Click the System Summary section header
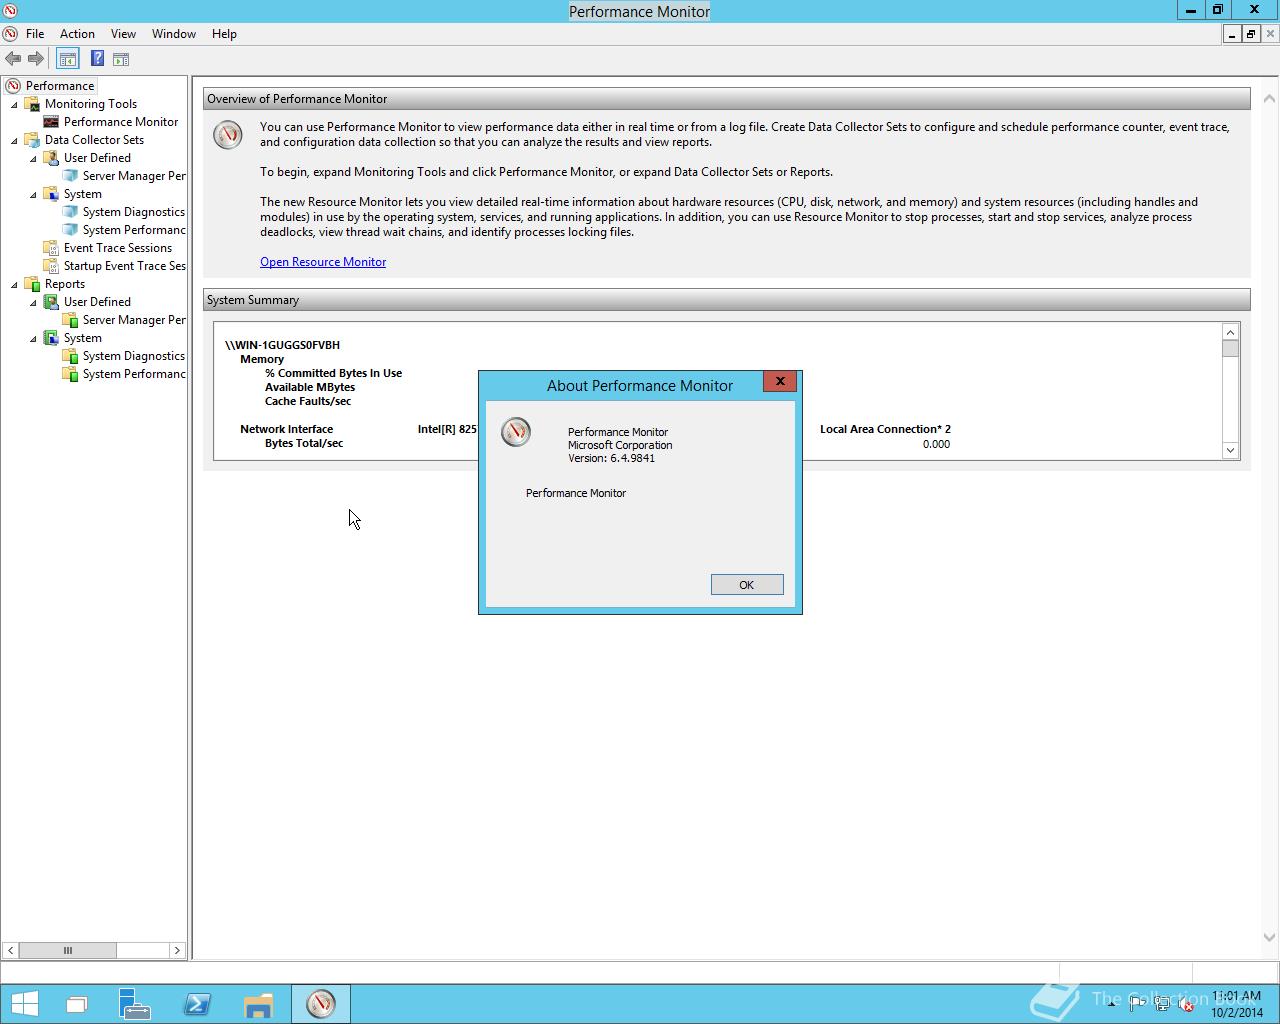This screenshot has width=1280, height=1024. 727,300
